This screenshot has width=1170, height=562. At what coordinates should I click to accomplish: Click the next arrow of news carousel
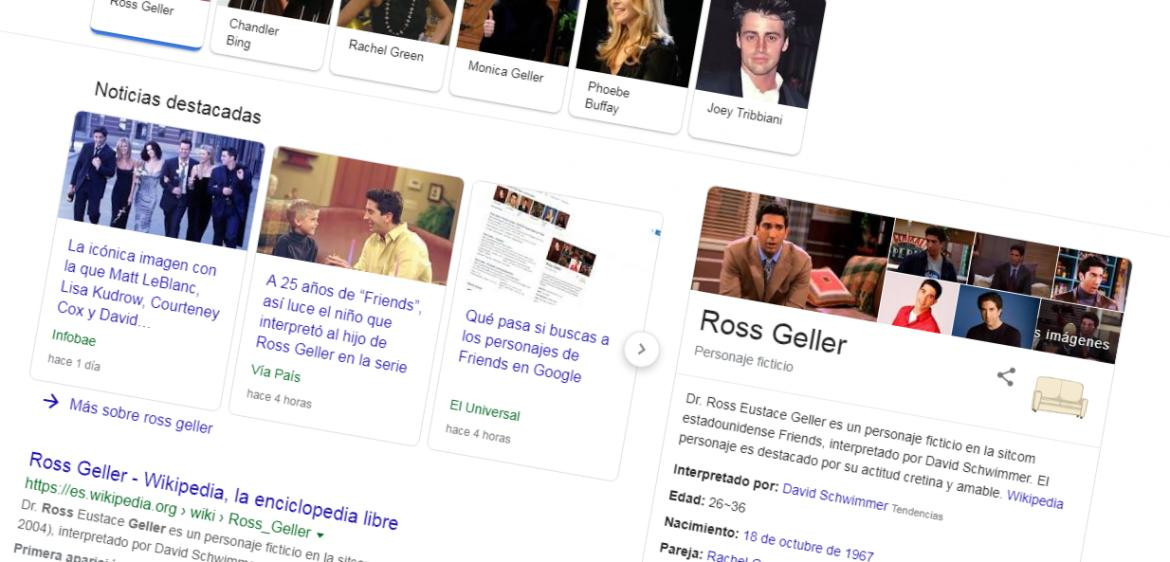(641, 349)
